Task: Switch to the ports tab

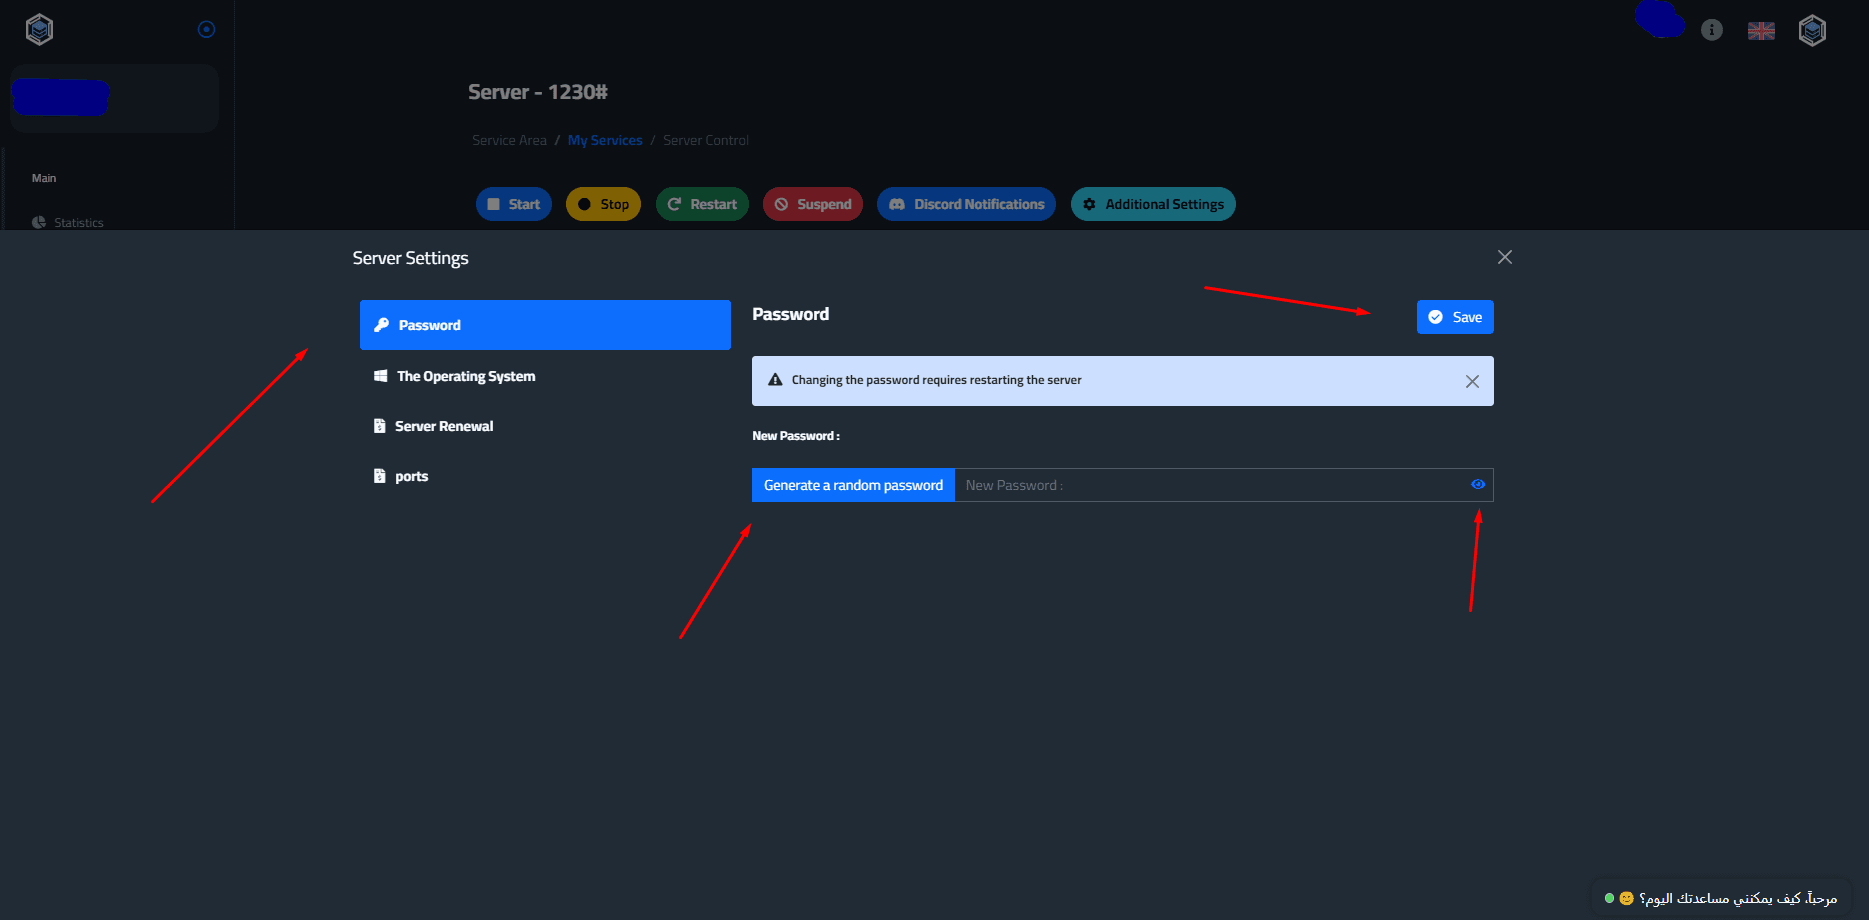Action: point(545,476)
